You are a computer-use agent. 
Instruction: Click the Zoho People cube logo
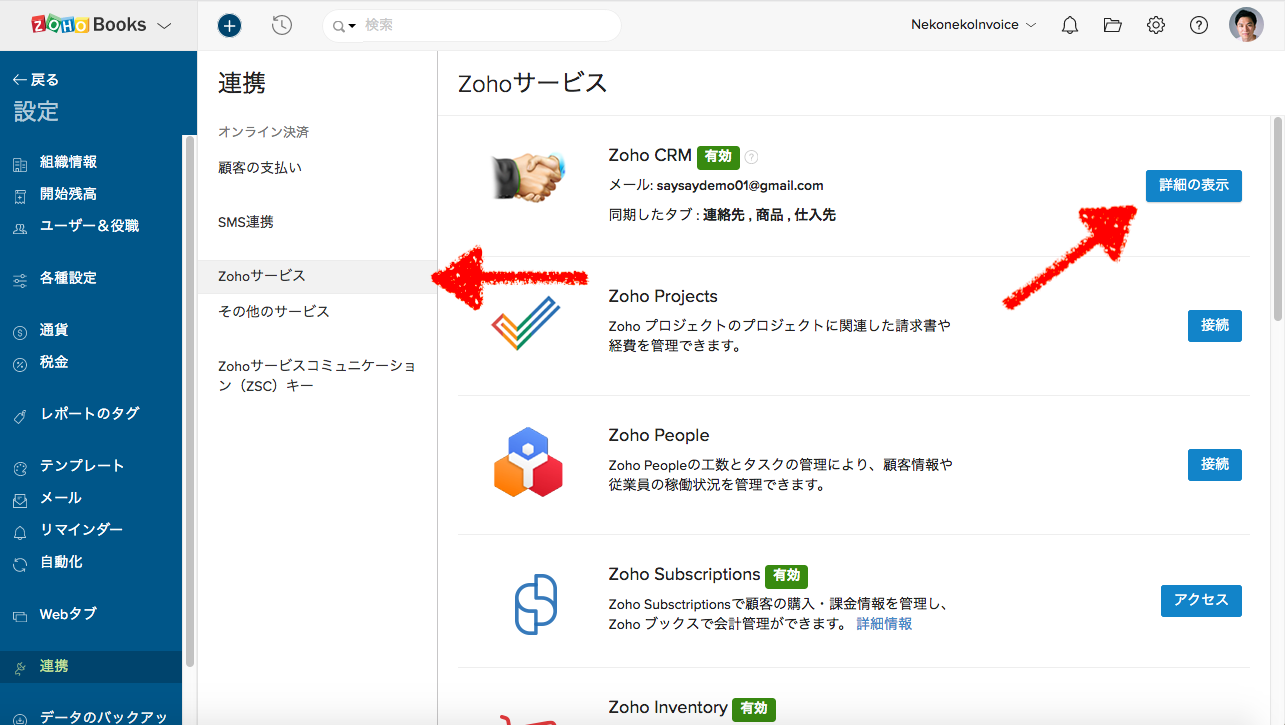pyautogui.click(x=528, y=462)
